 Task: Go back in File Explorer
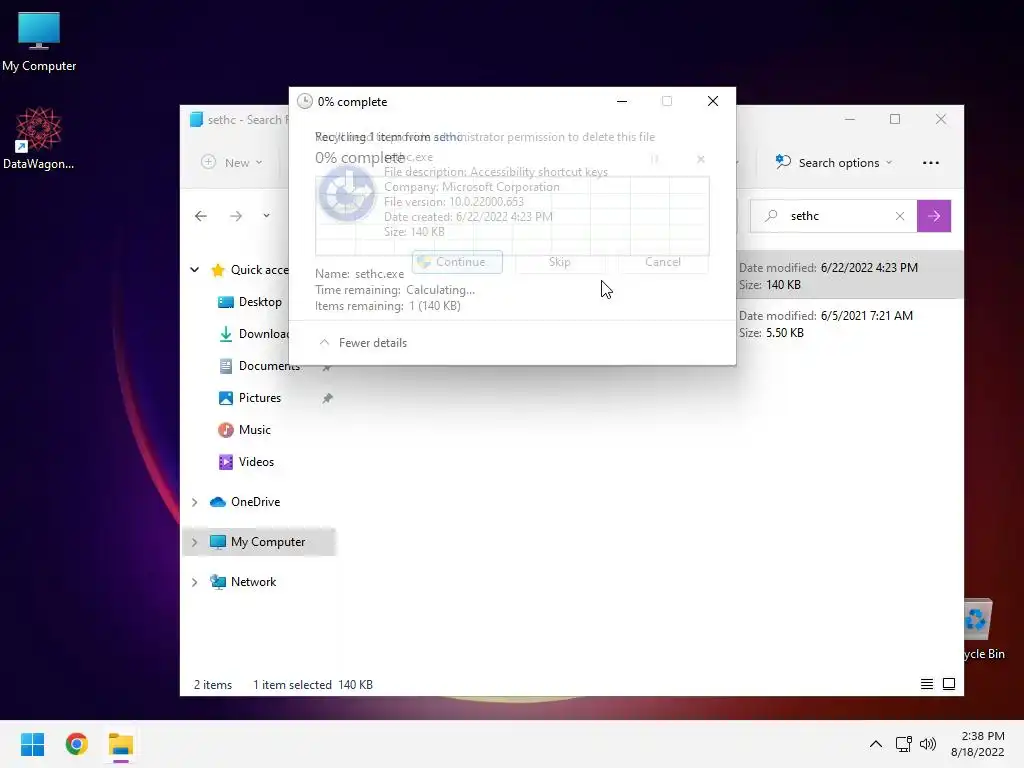200,216
